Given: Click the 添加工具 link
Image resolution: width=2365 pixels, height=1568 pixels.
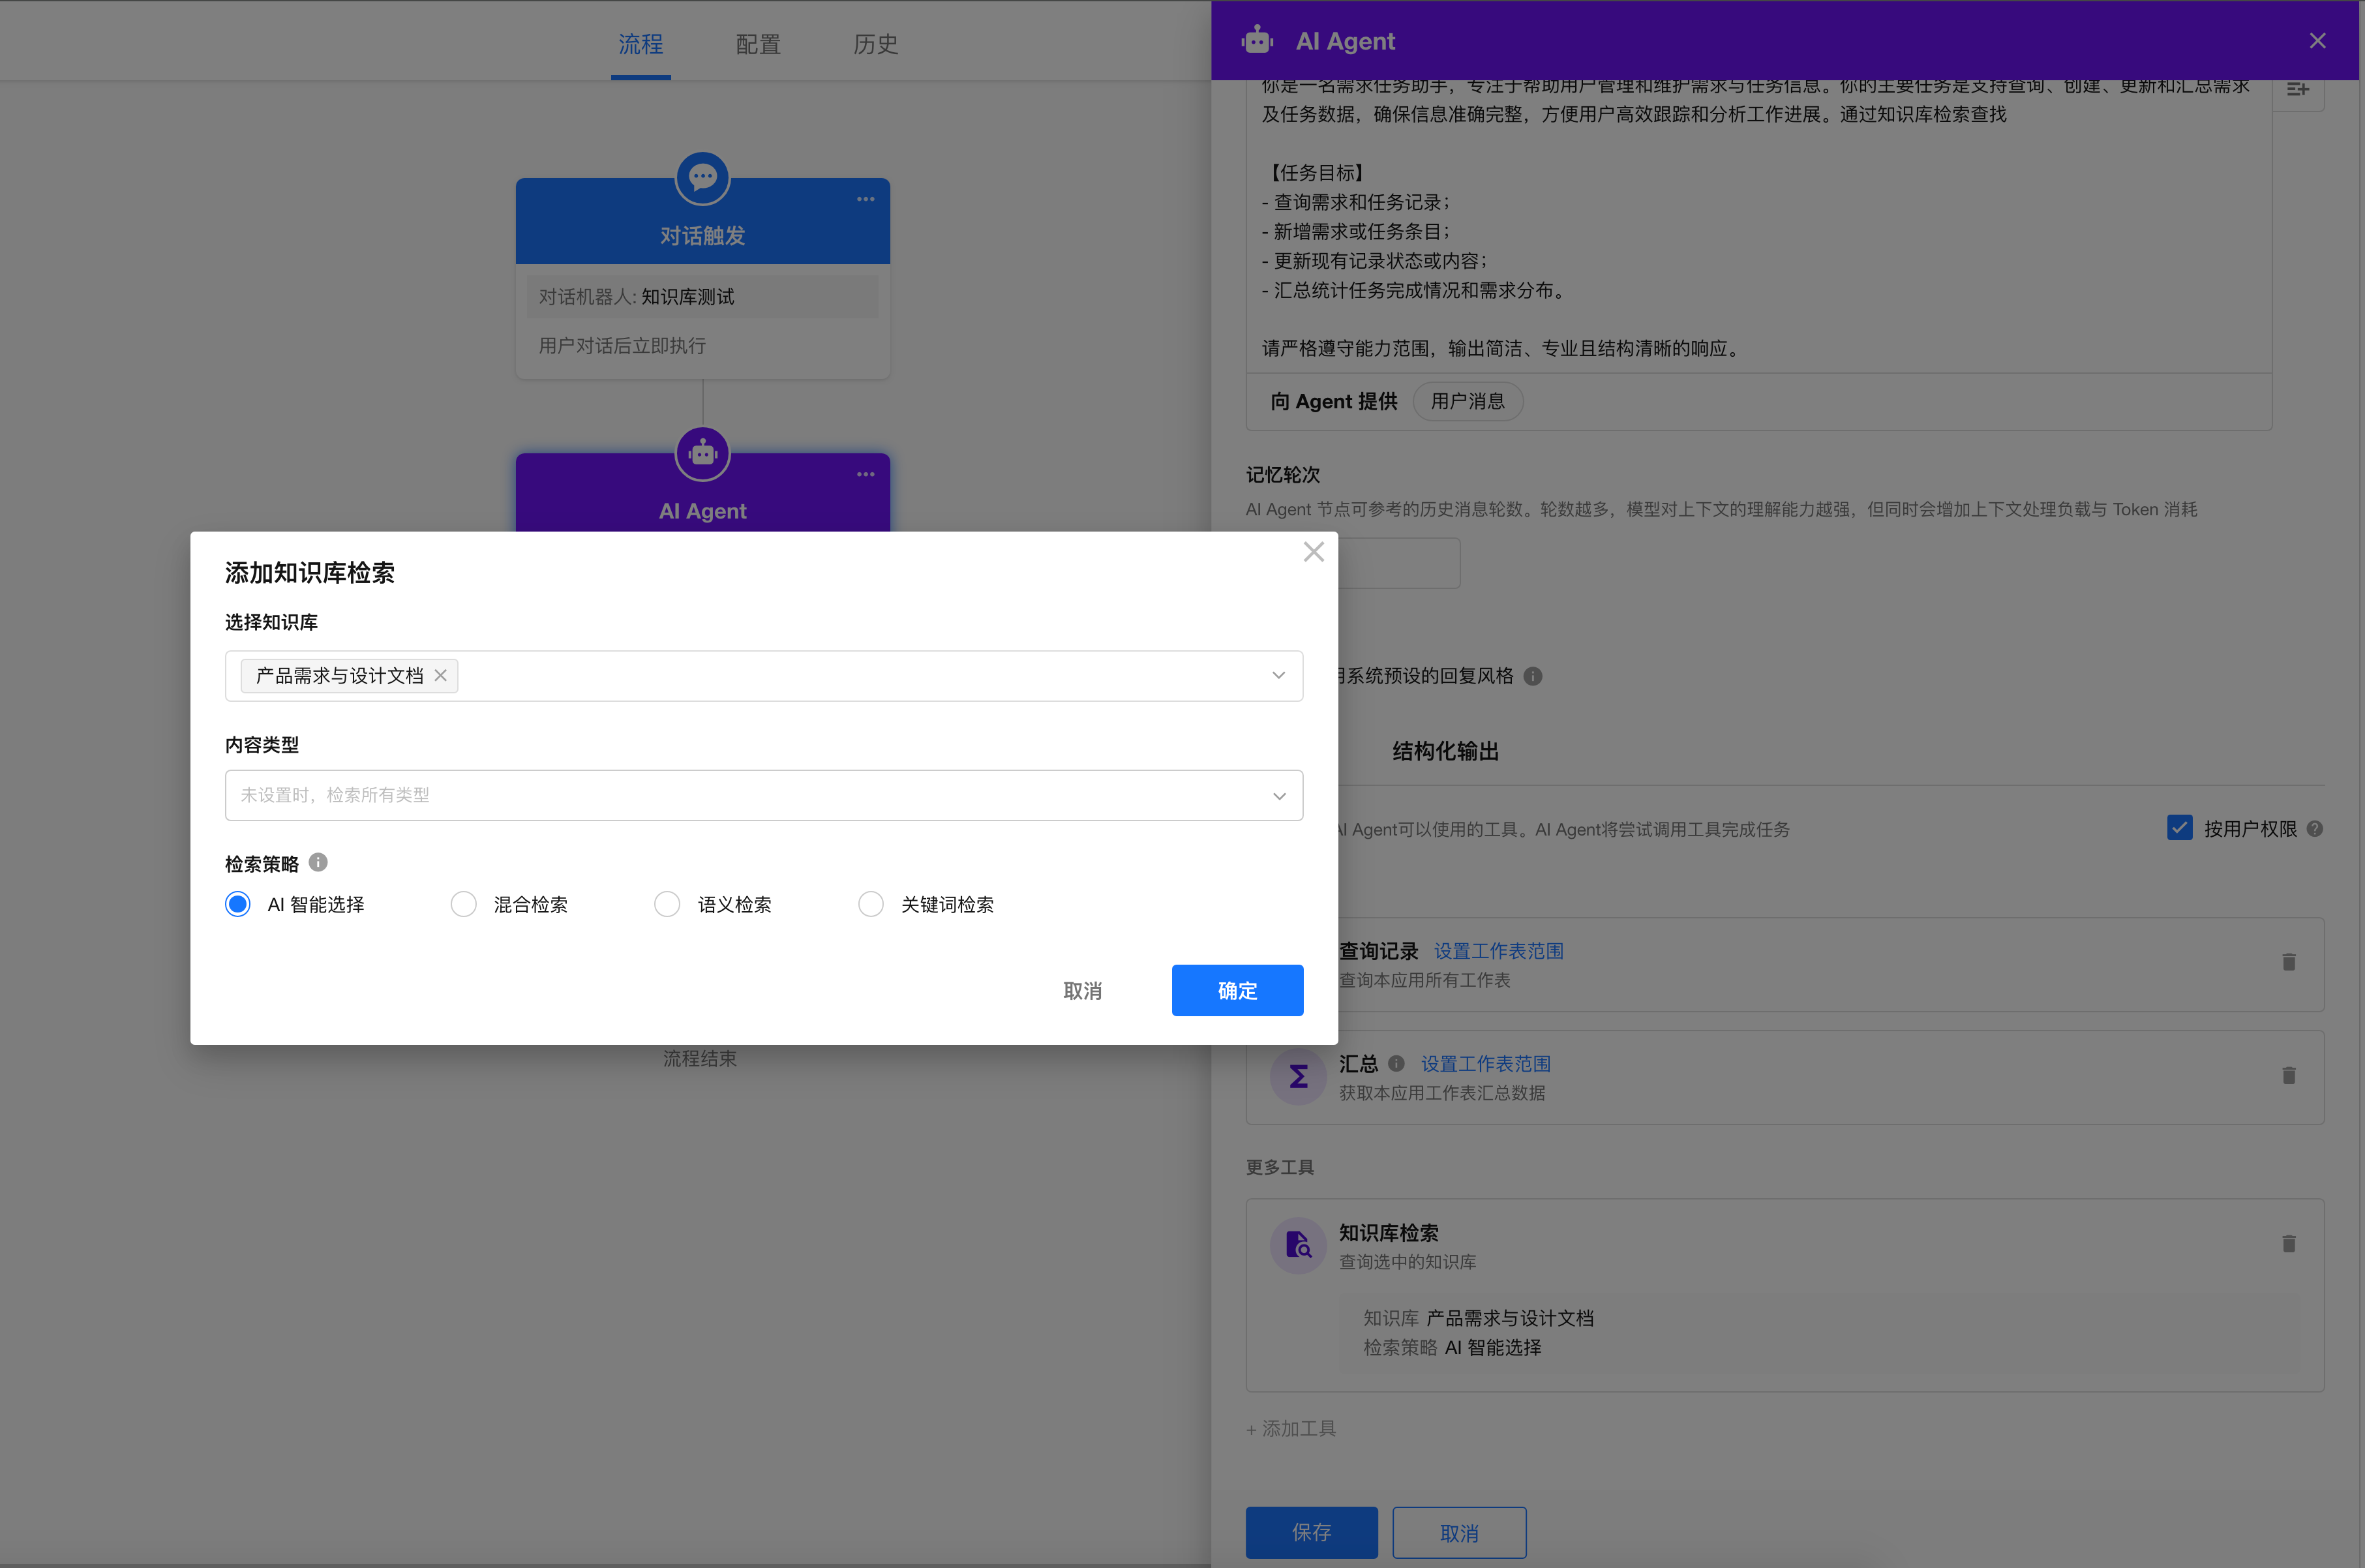Looking at the screenshot, I should [1291, 1429].
